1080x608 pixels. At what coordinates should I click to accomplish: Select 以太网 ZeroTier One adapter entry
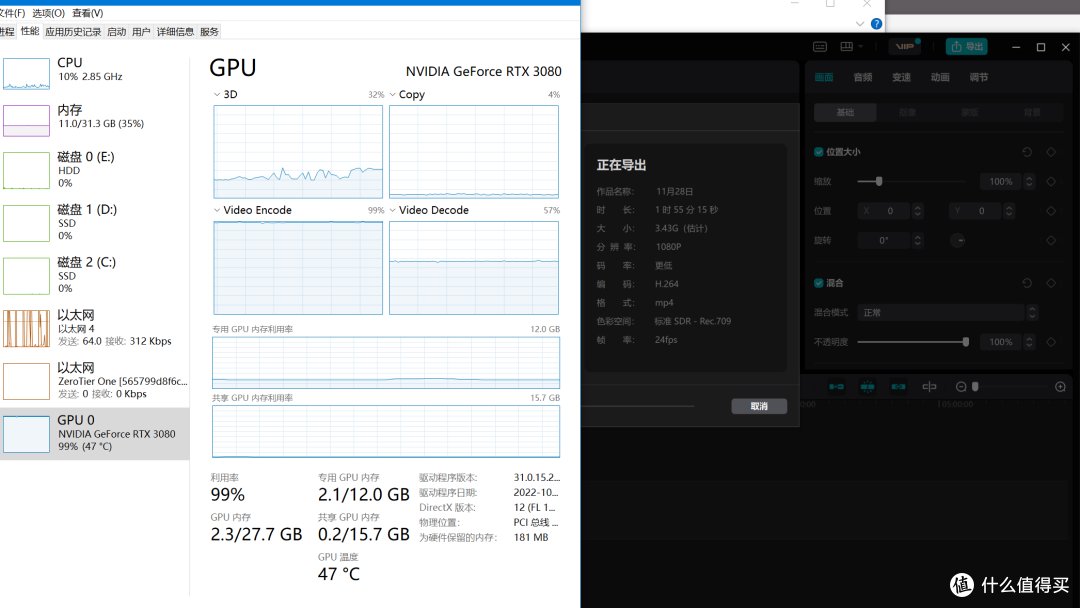click(94, 380)
